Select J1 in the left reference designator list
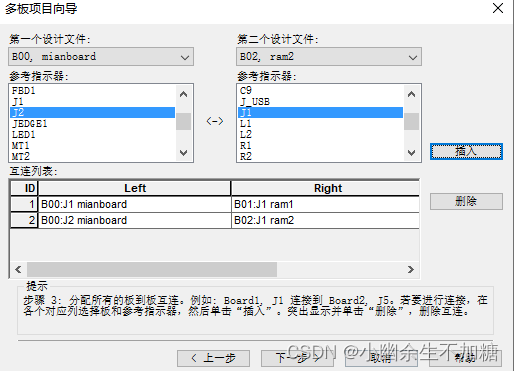Viewport: 514px width, 371px height. point(92,101)
